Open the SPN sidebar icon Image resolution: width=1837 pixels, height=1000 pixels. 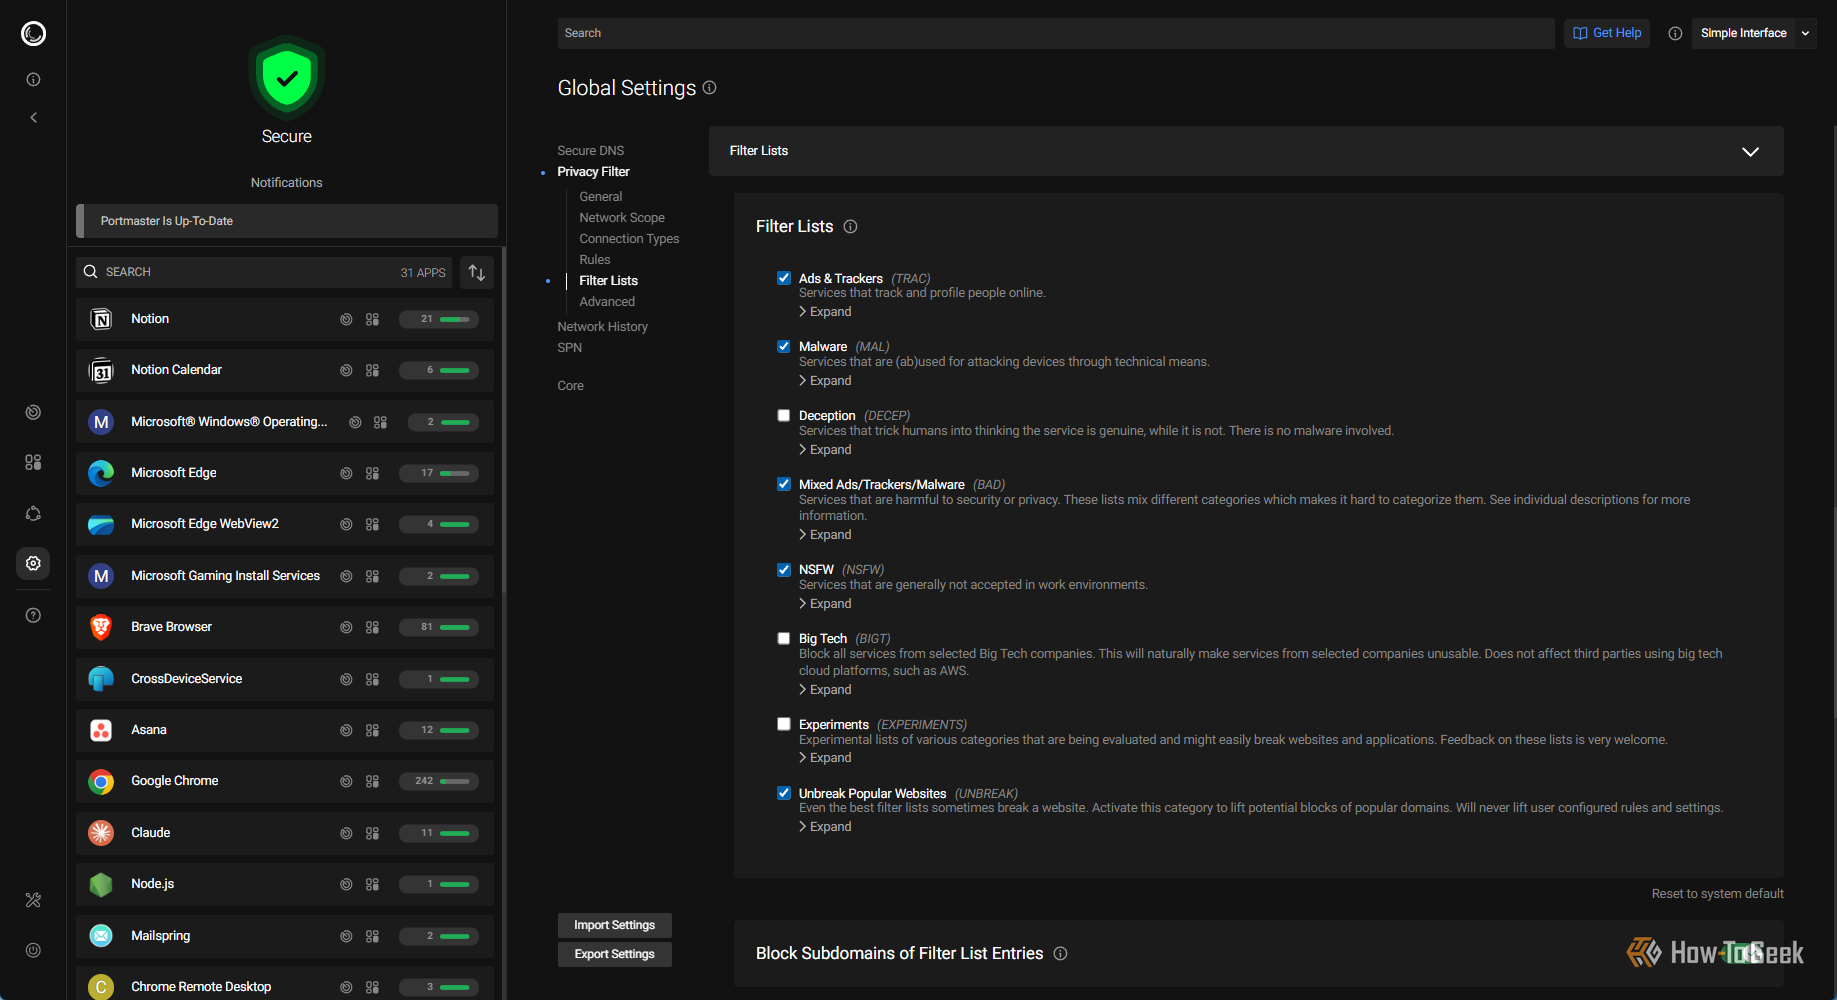point(33,513)
